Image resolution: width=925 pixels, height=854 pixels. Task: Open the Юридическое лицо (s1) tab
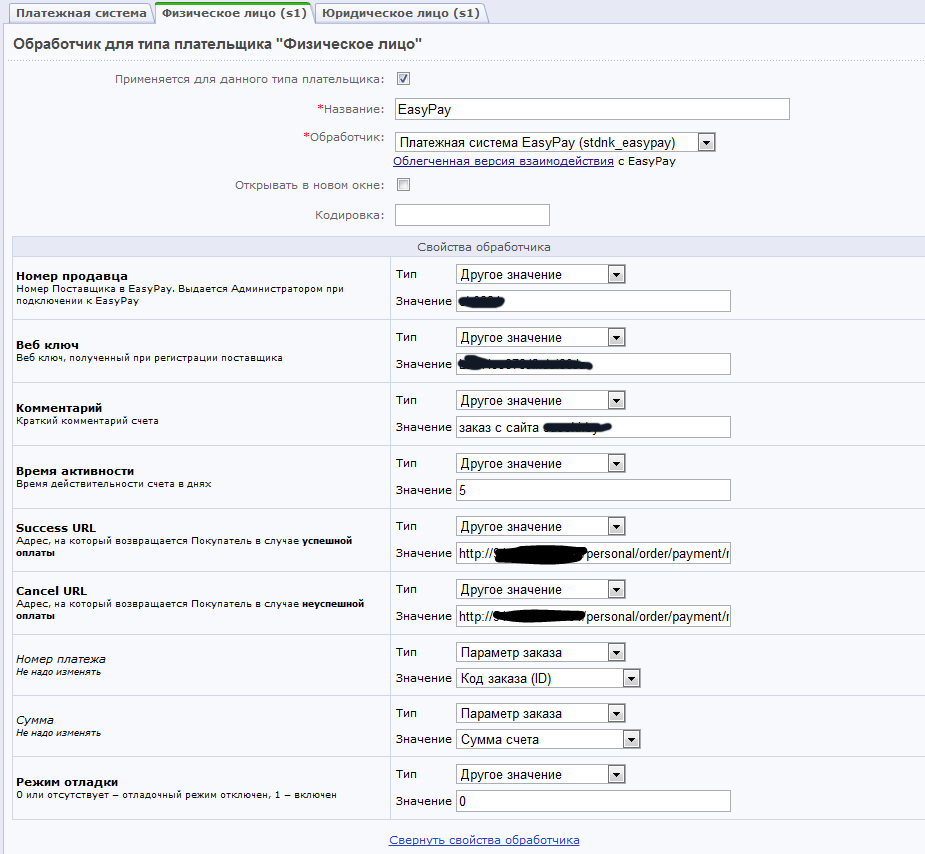[399, 12]
